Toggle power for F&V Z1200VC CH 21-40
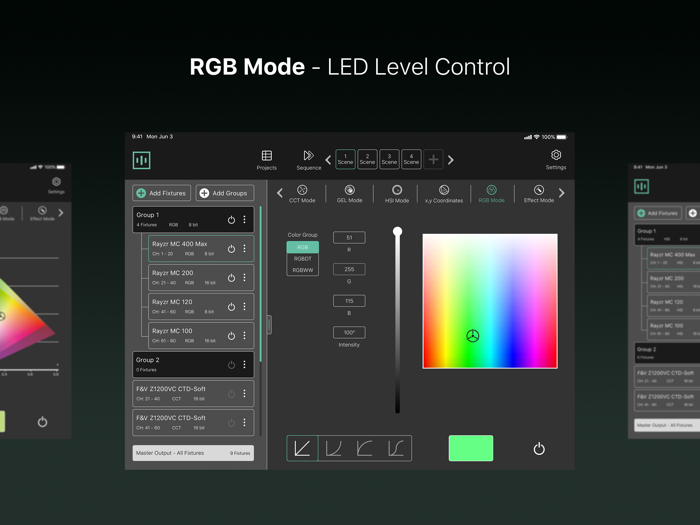700x525 pixels. (231, 394)
